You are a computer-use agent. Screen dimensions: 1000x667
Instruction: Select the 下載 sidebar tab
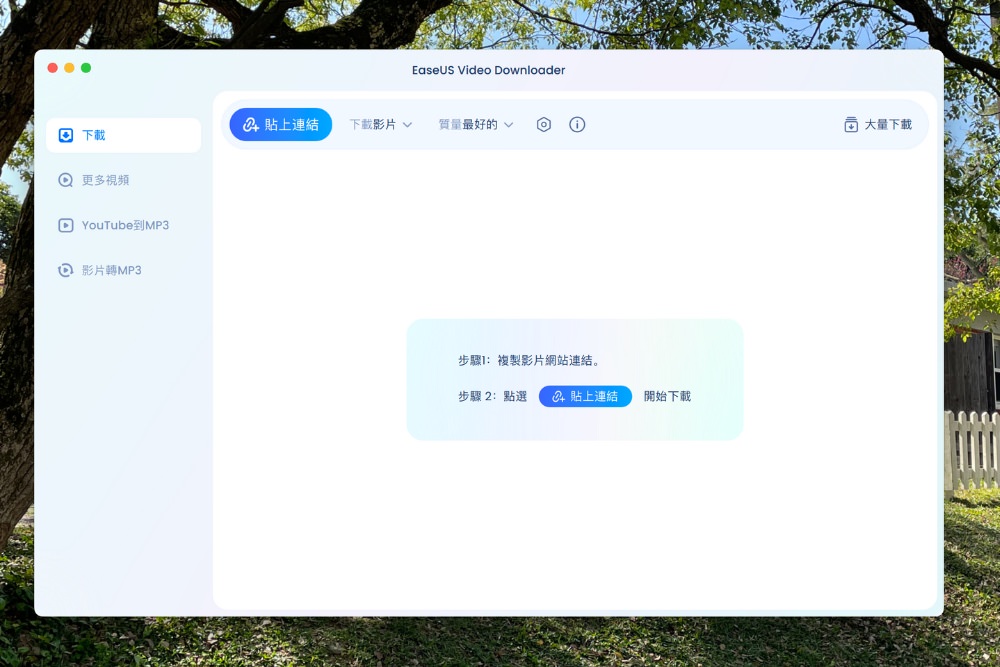tap(124, 135)
